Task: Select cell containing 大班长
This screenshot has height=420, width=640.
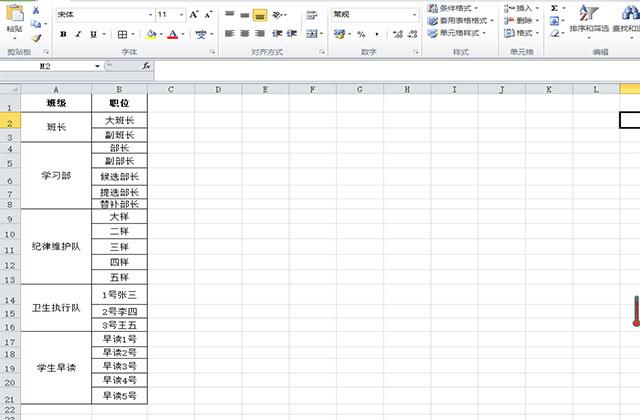Action: 120,120
